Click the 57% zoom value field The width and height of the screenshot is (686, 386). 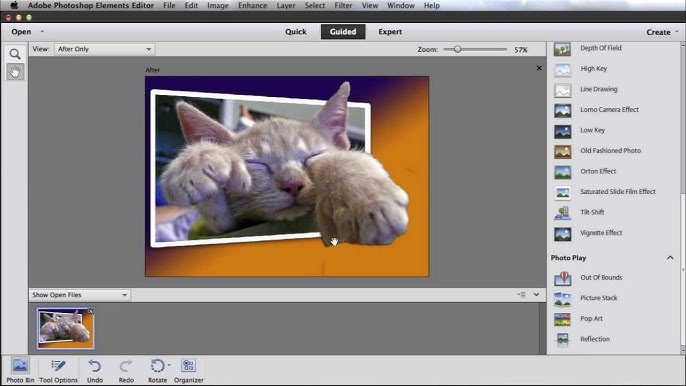point(521,49)
